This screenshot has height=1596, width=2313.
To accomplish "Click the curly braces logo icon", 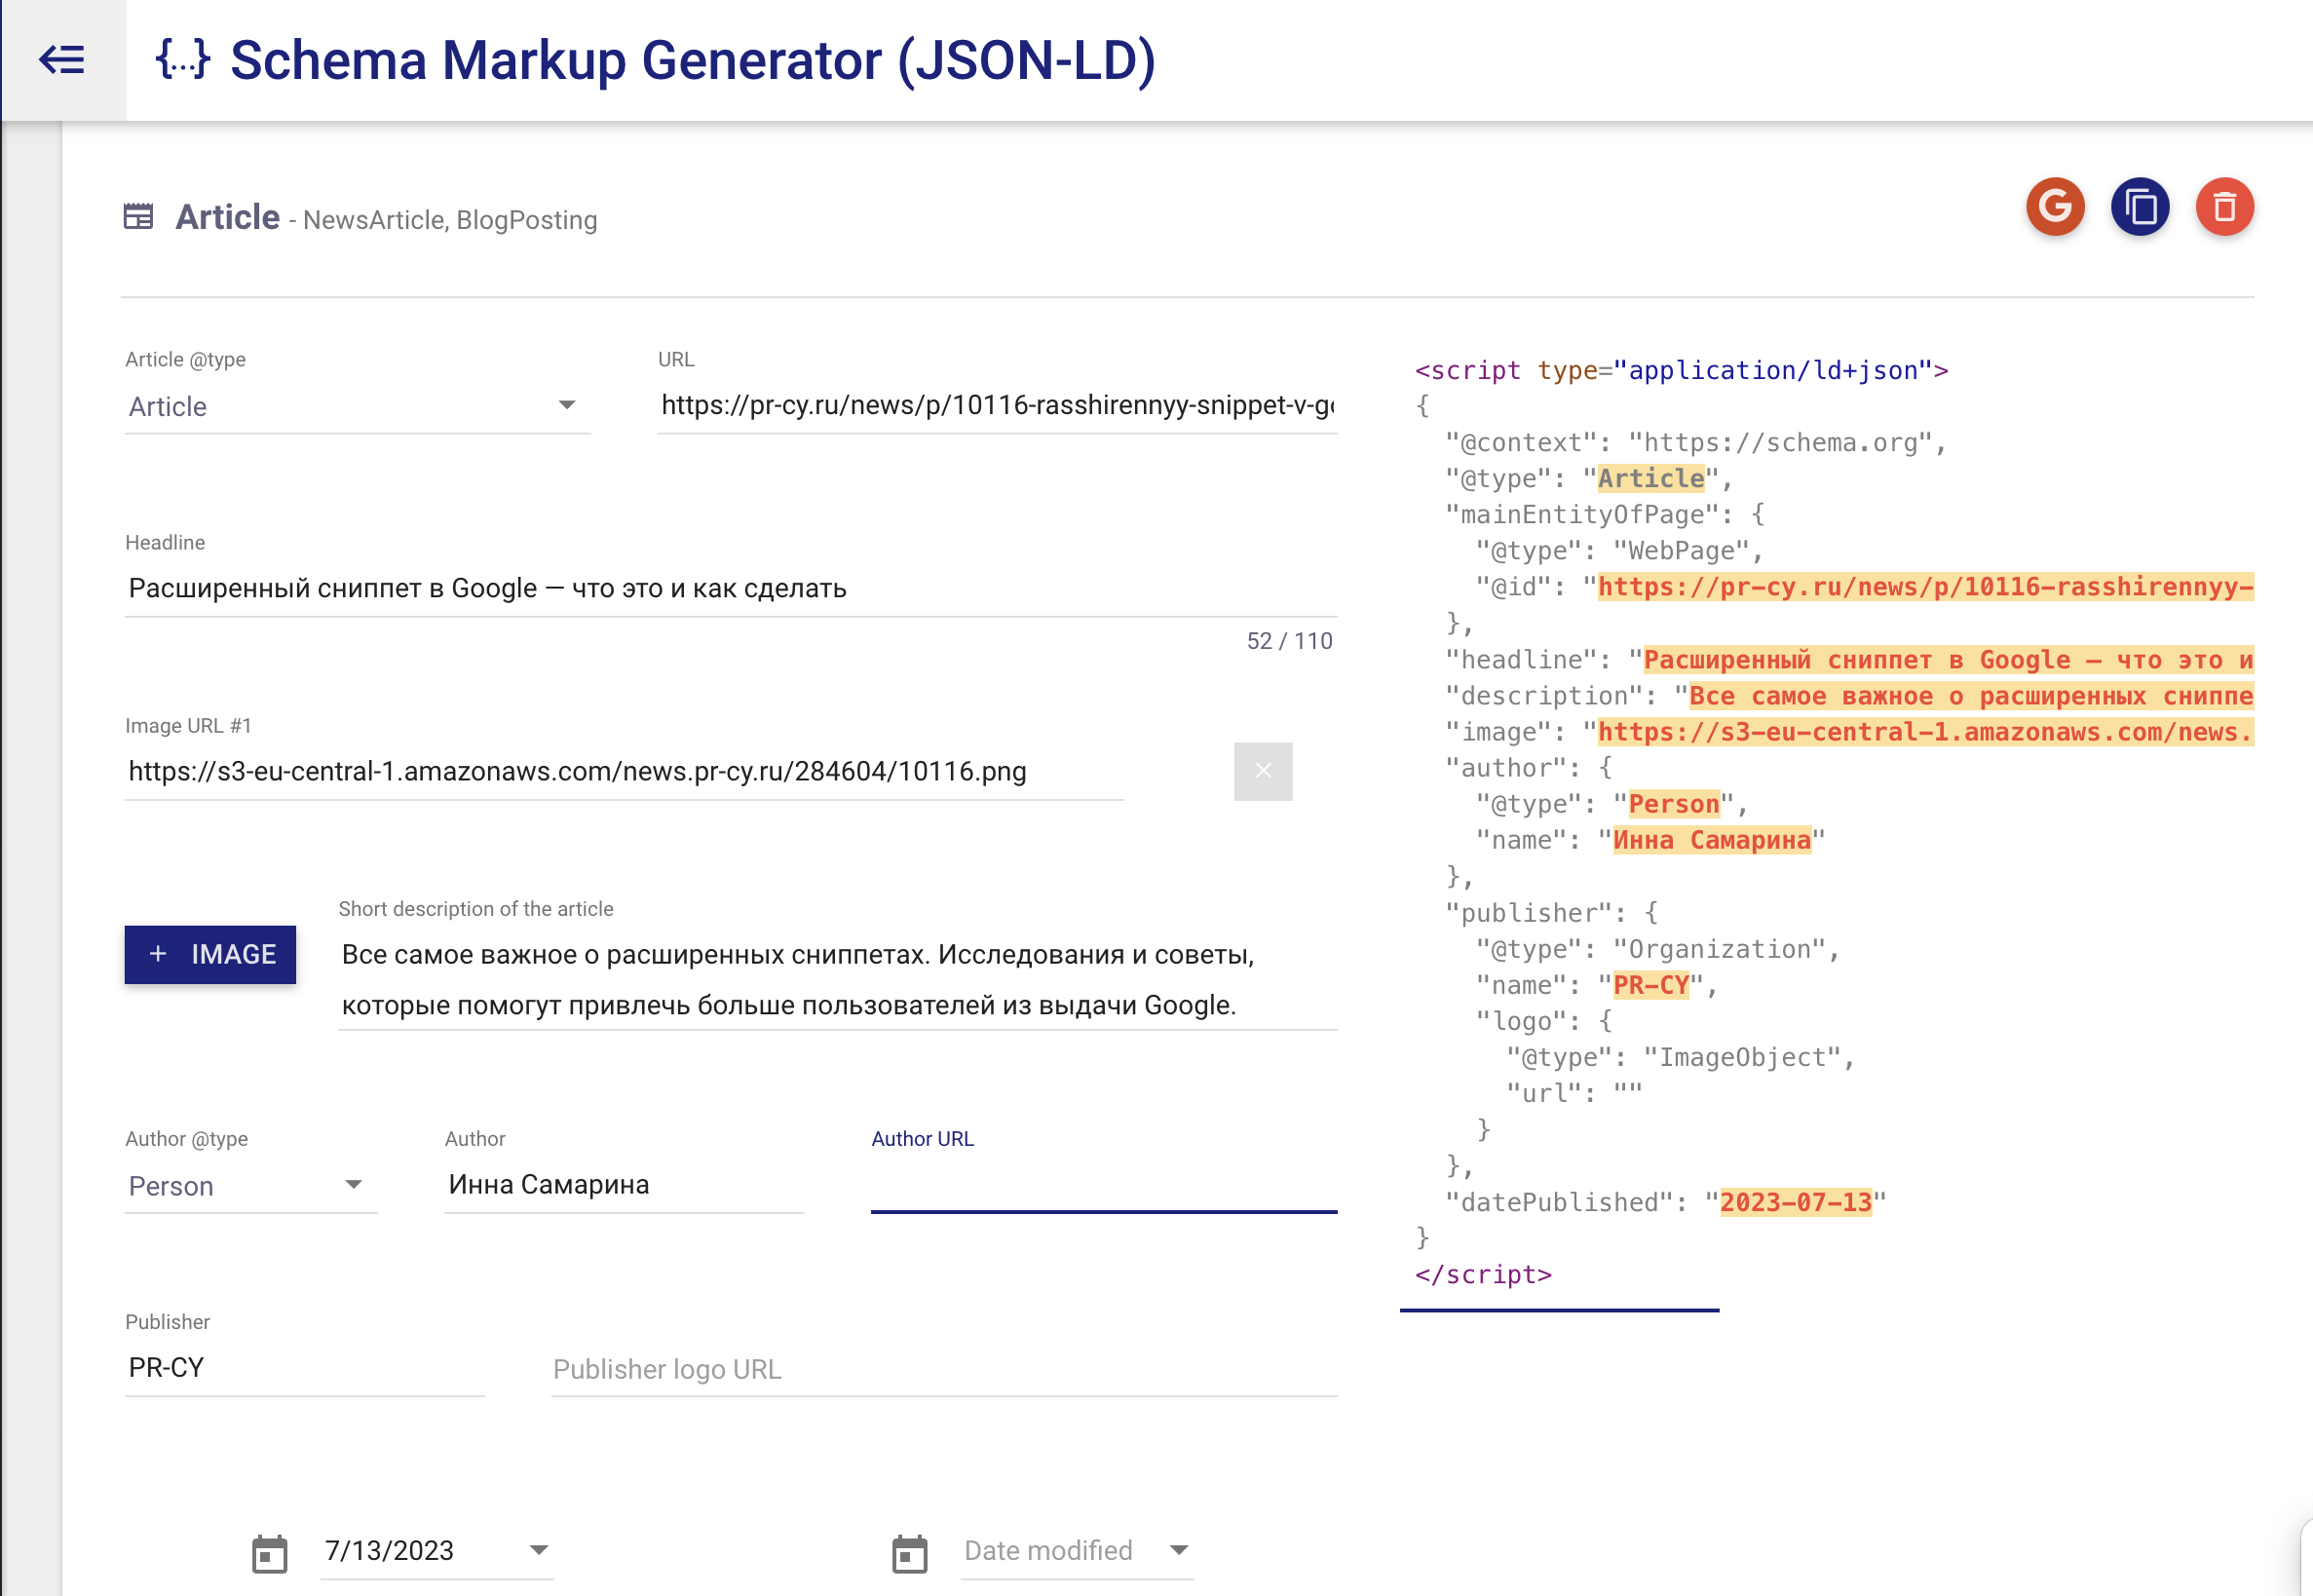I will coord(183,60).
